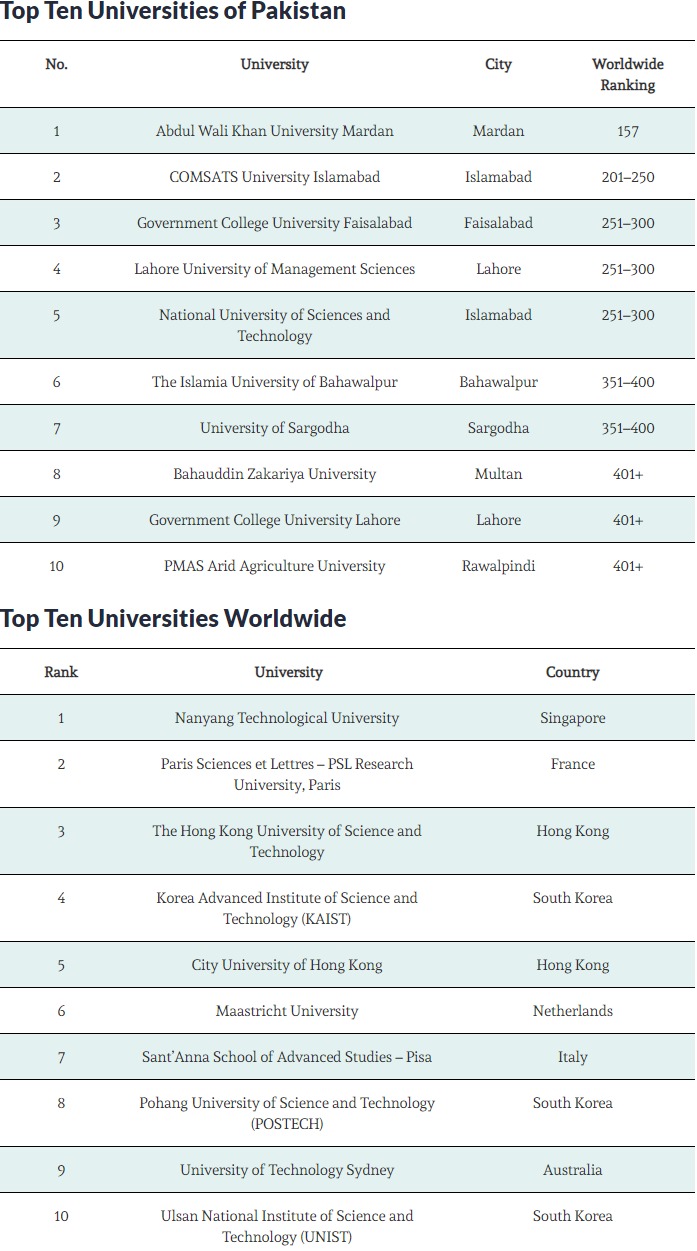Viewport: 697px width, 1251px height.
Task: Click Paris Sciences et Lettres PSL cell
Action: 287,774
